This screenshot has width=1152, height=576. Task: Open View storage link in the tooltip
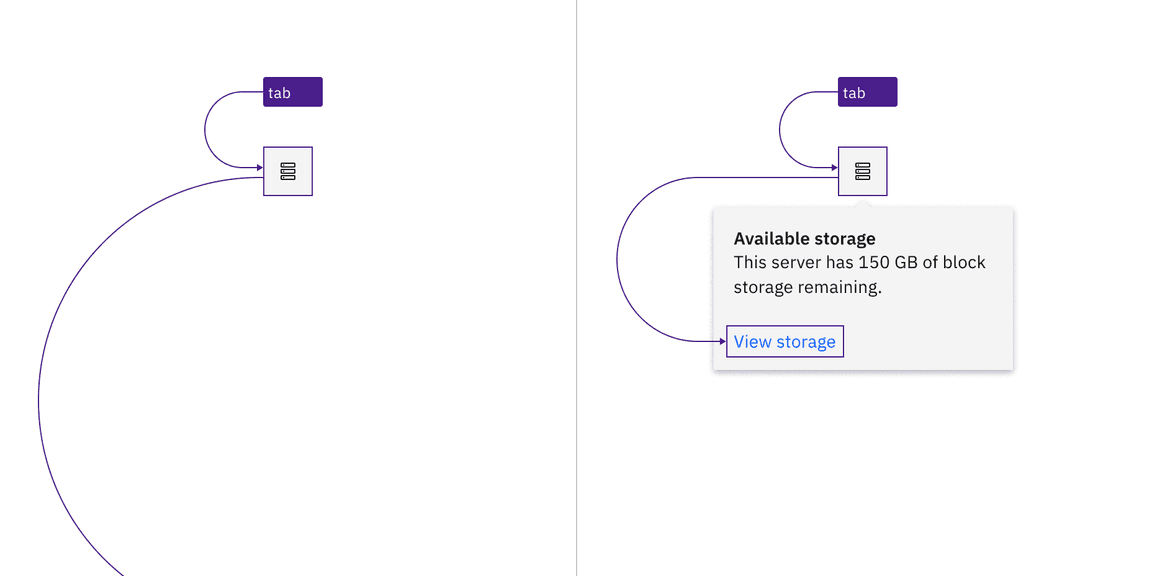[x=784, y=341]
